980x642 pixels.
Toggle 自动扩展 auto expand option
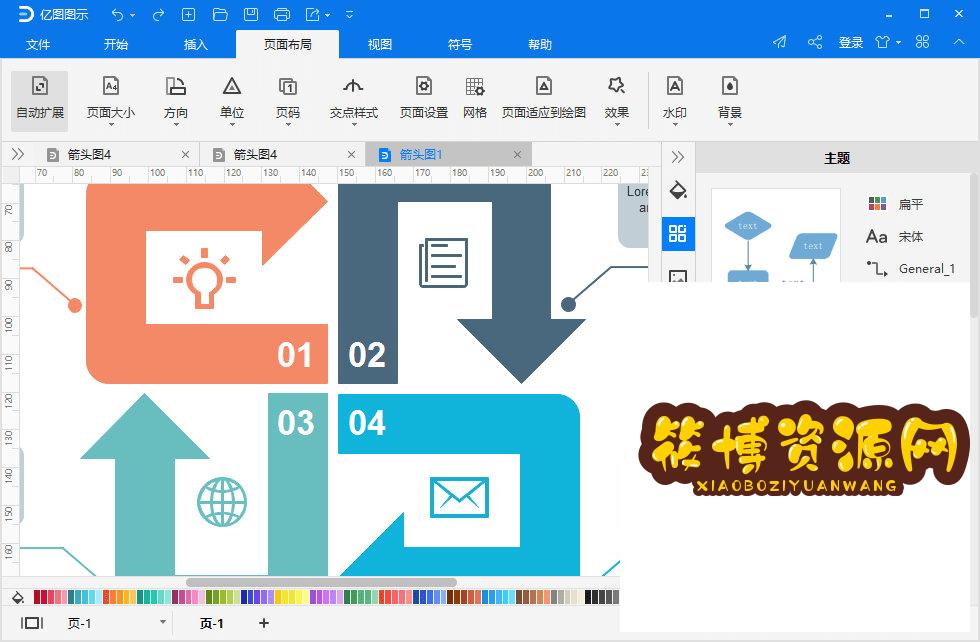[x=39, y=100]
